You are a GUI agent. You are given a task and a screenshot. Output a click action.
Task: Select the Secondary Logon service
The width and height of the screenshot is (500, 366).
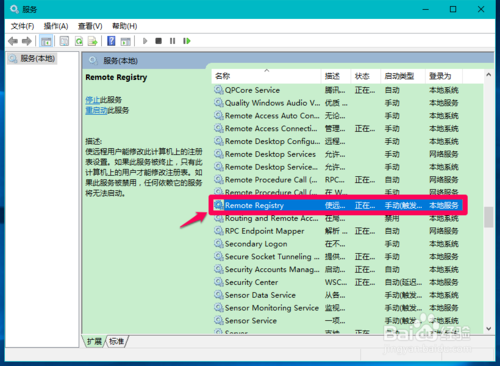coord(337,244)
